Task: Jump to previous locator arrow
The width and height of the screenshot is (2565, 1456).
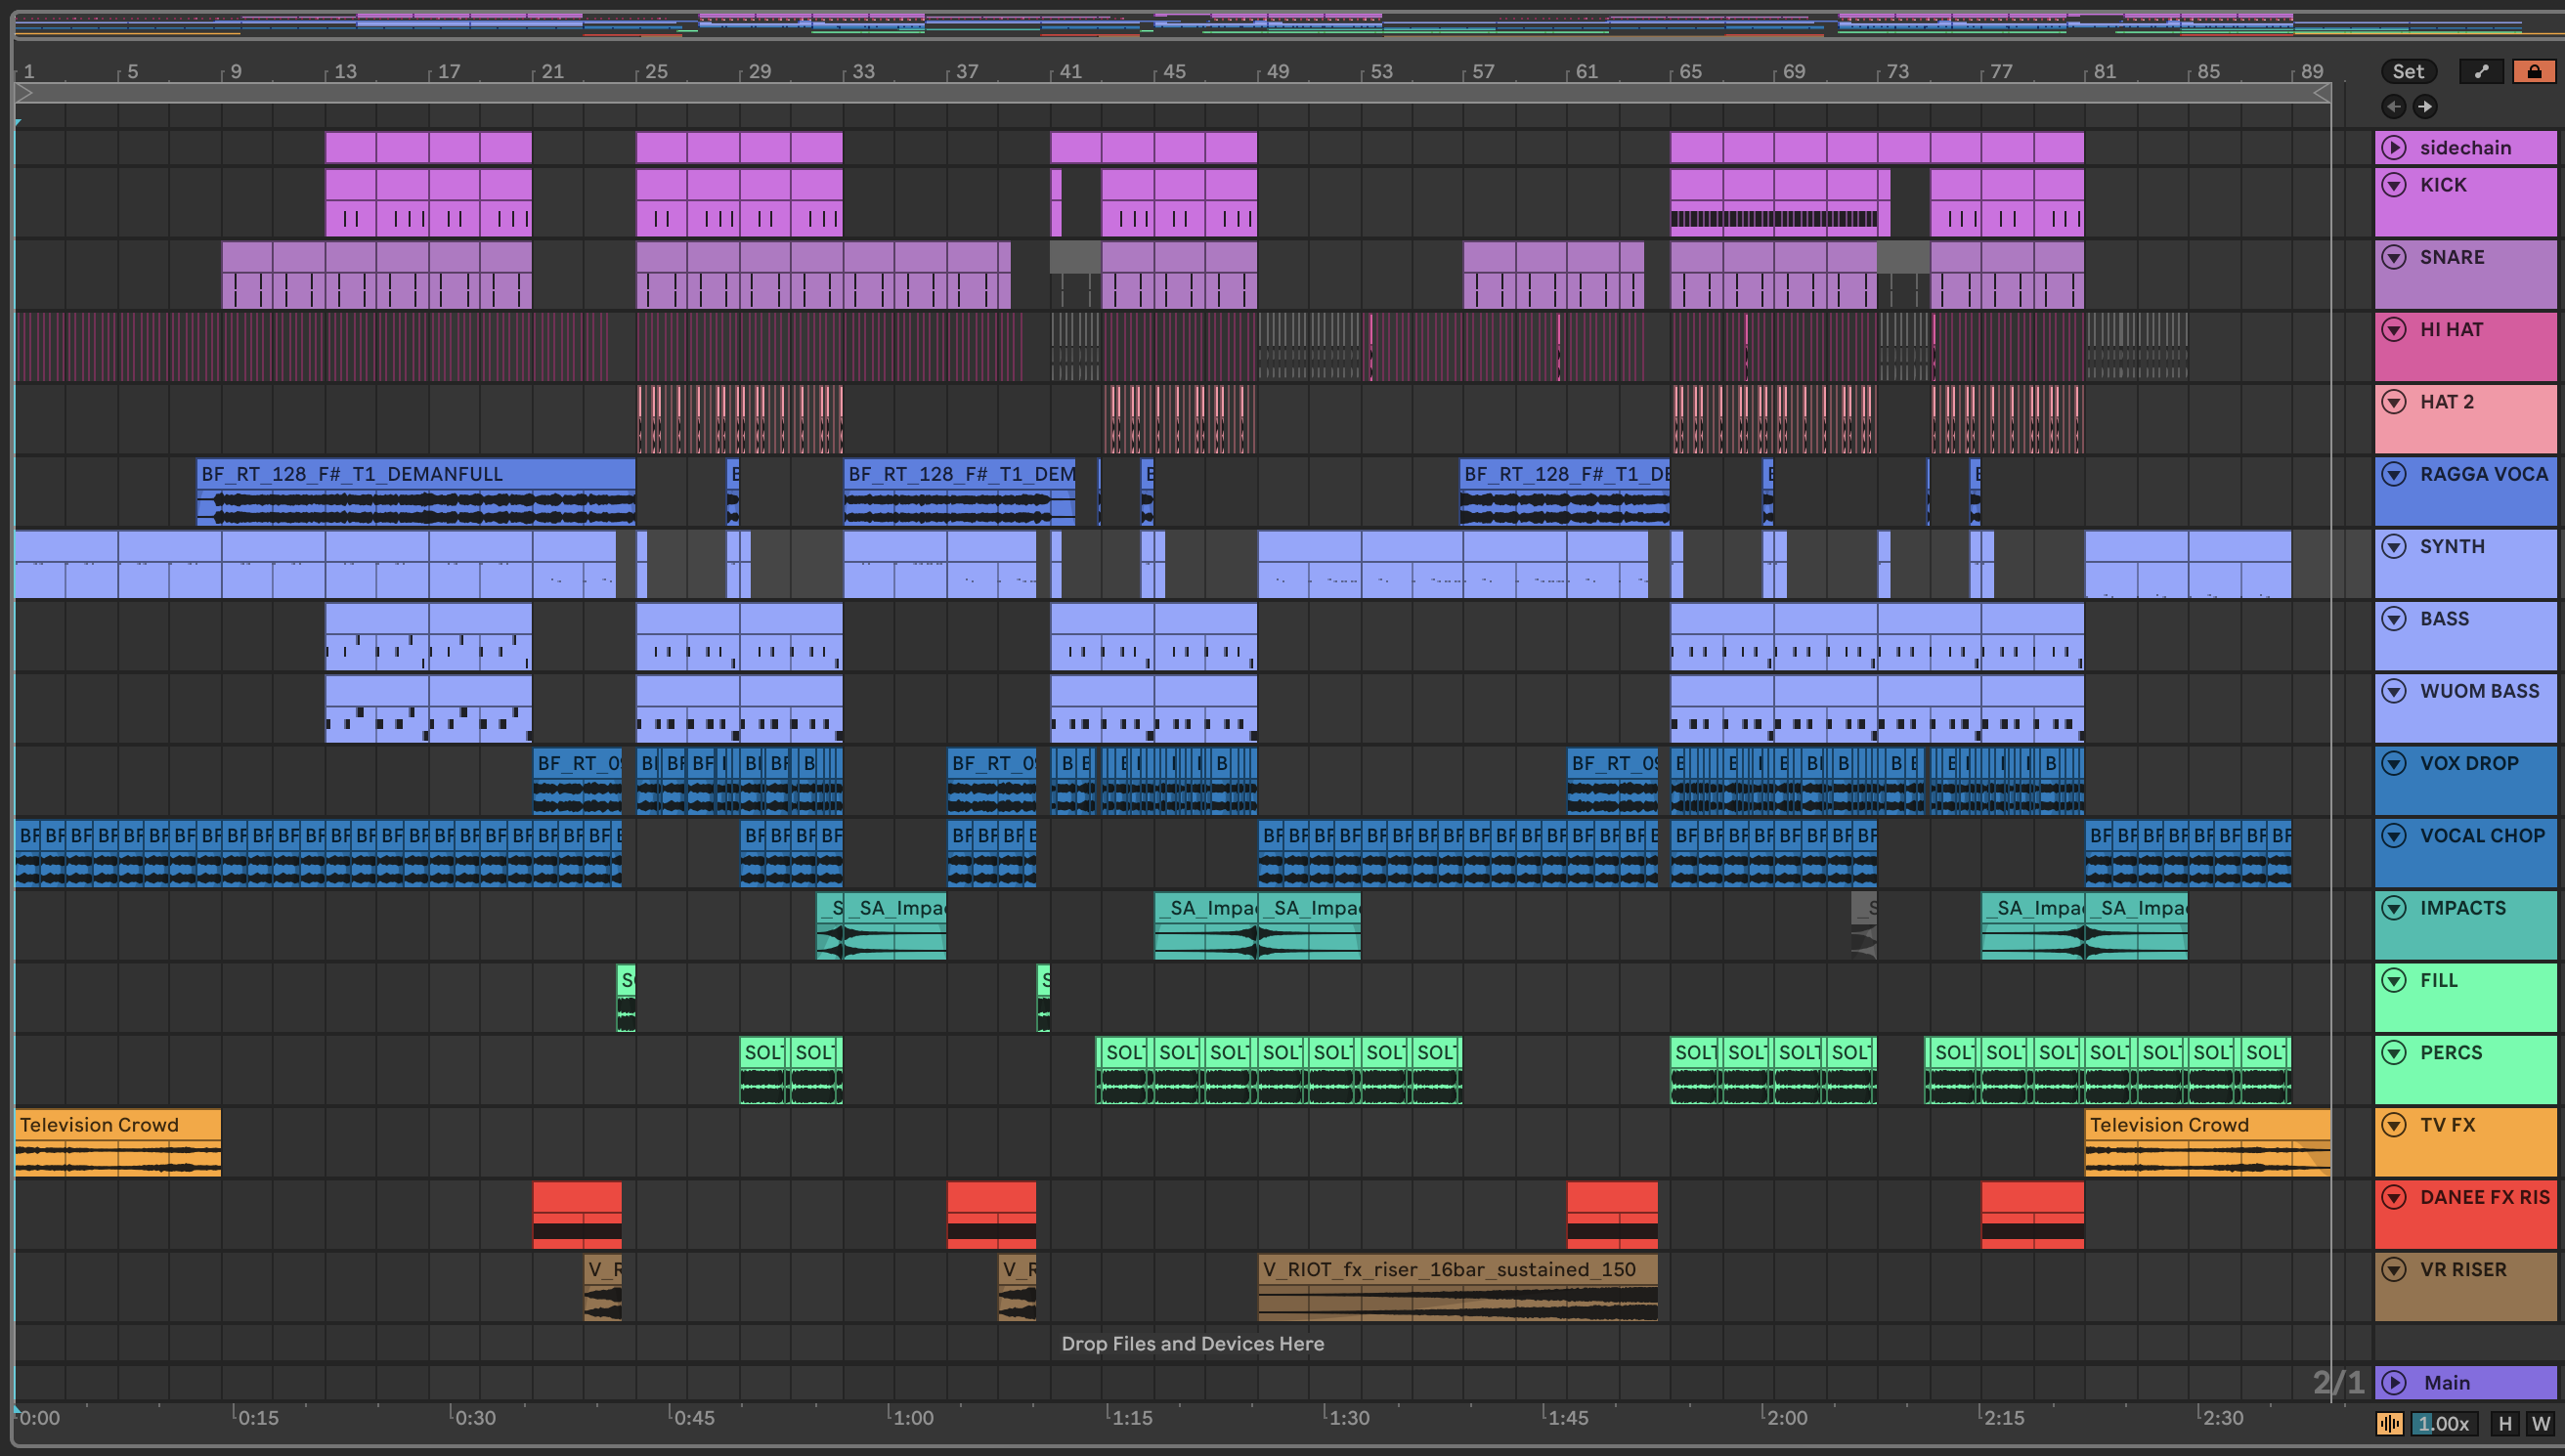Action: click(2393, 106)
